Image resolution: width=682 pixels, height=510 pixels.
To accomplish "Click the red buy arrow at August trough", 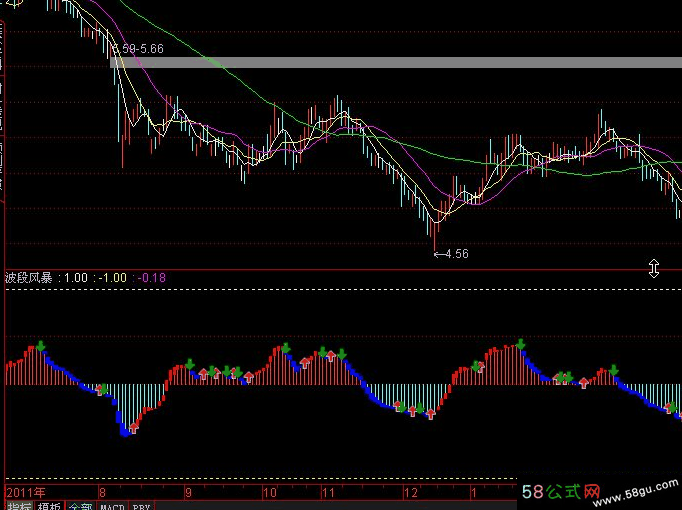I will (x=133, y=427).
